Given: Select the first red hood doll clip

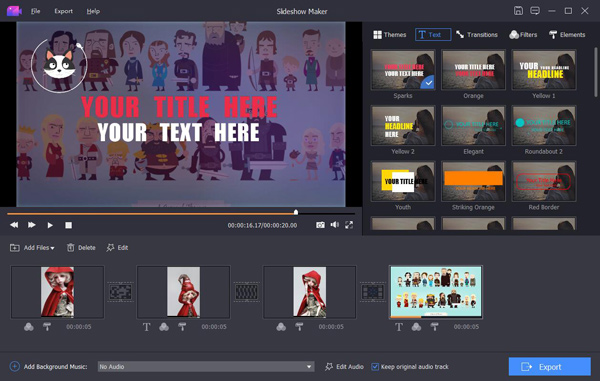Looking at the screenshot, I should tap(57, 292).
